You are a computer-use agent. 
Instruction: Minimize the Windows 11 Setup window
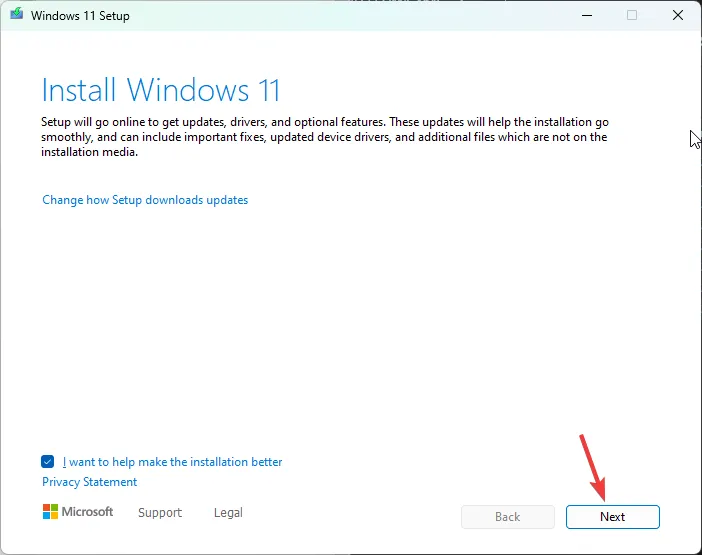point(587,15)
